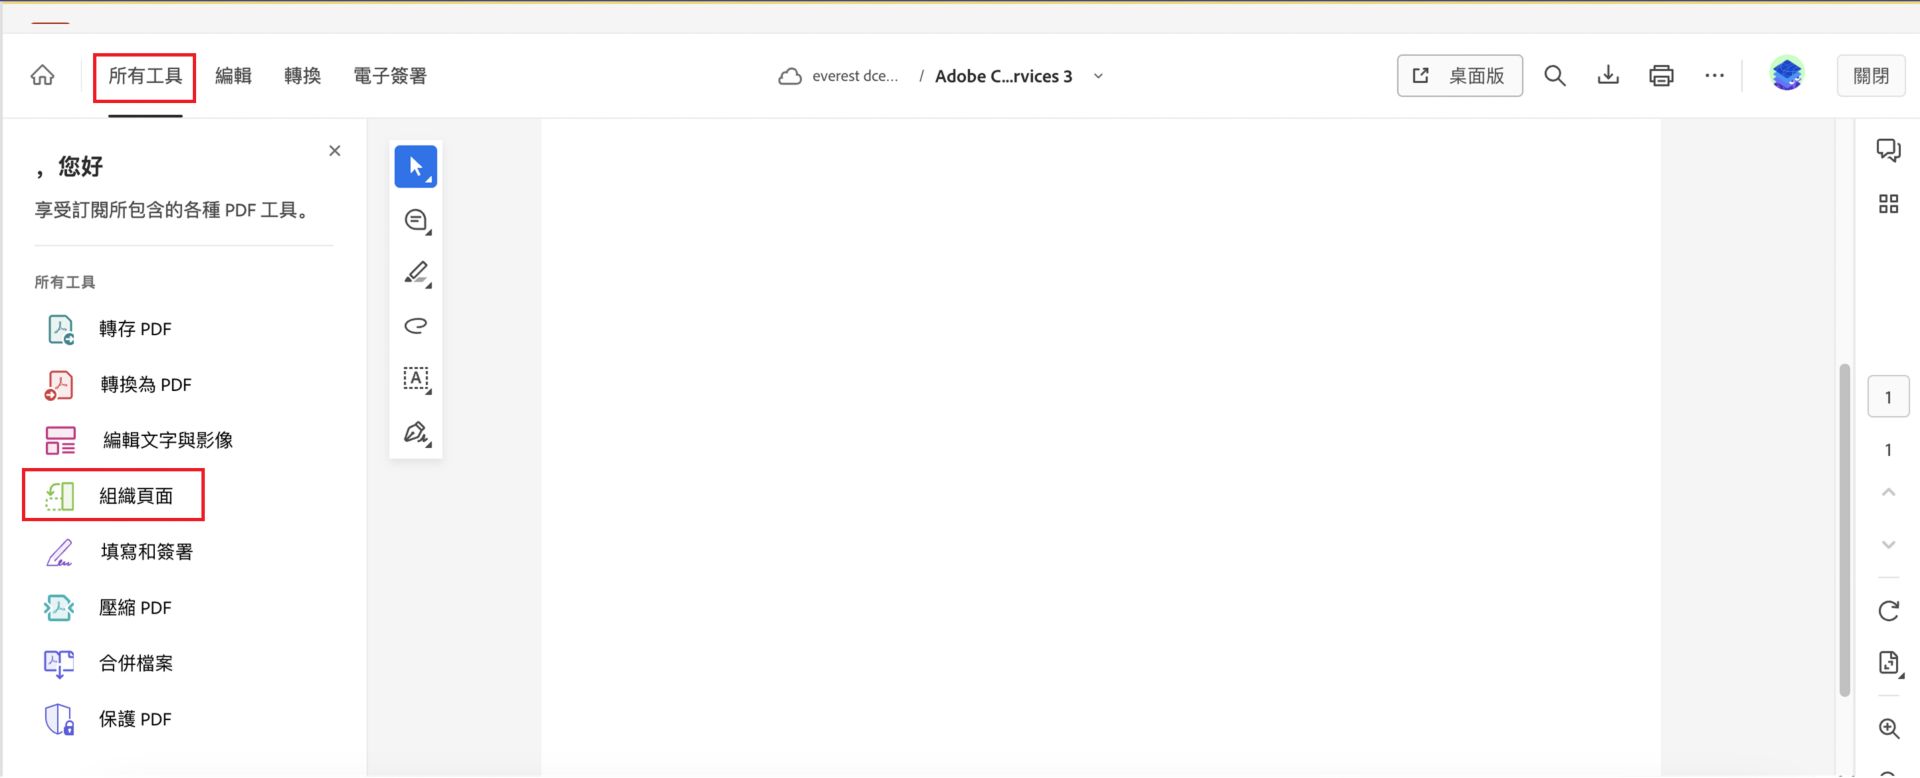The width and height of the screenshot is (1920, 778).
Task: Click the current page number field
Action: pyautogui.click(x=1888, y=397)
